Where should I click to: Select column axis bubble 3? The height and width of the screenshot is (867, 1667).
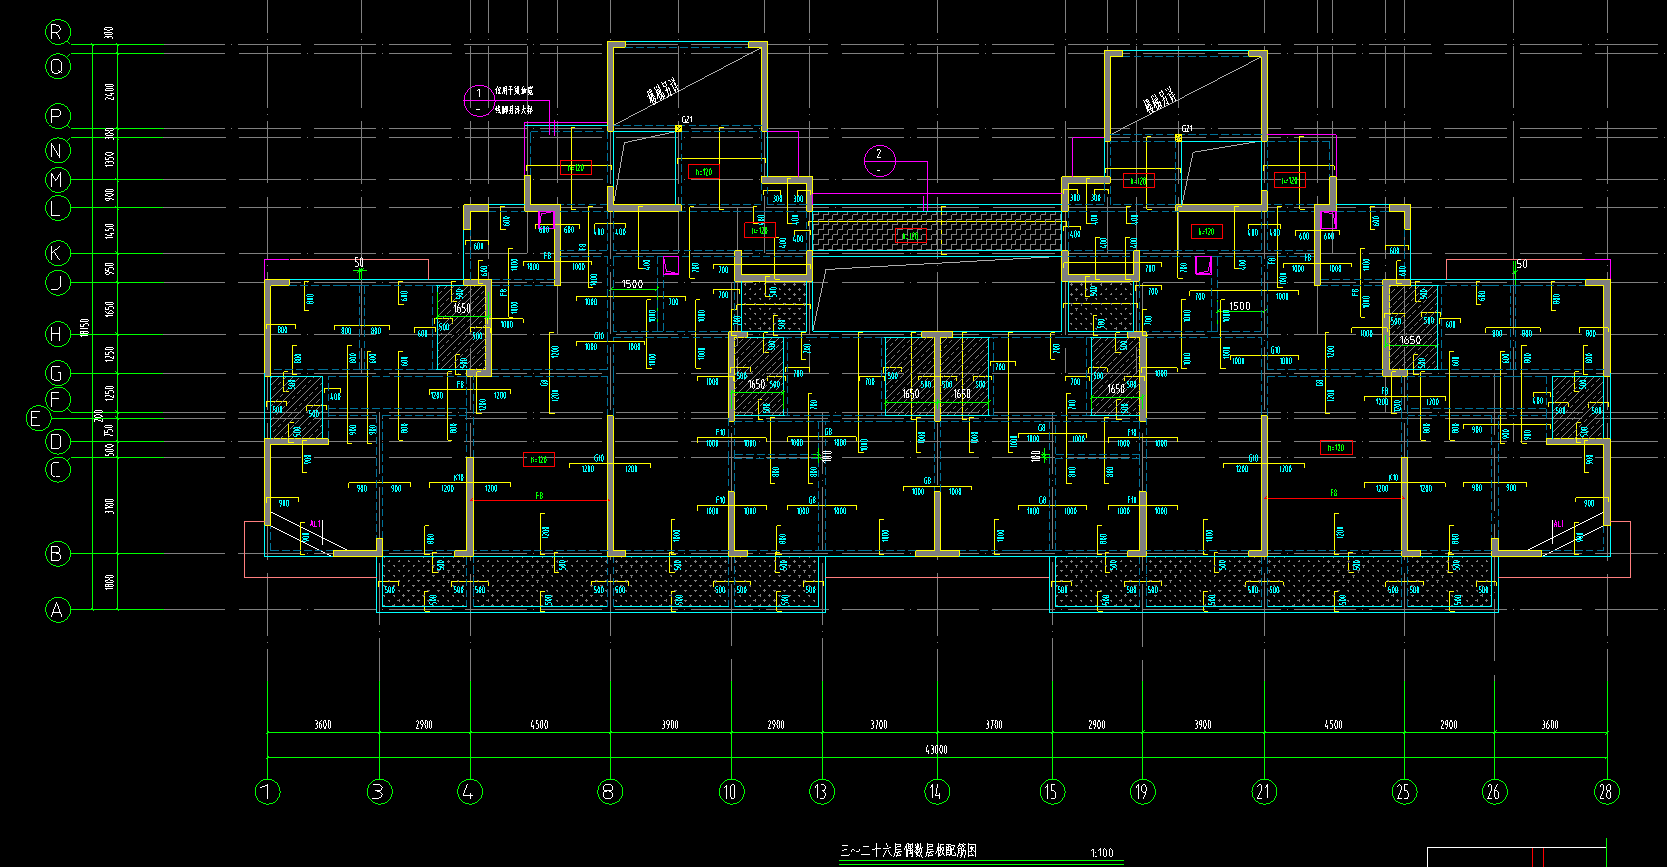click(378, 792)
